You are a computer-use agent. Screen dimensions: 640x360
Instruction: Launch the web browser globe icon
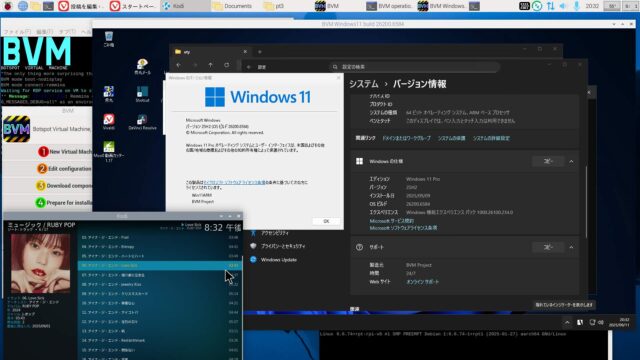coord(23,6)
